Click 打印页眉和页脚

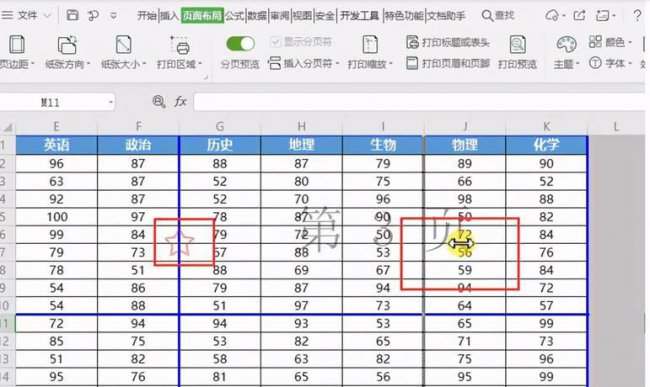448,63
